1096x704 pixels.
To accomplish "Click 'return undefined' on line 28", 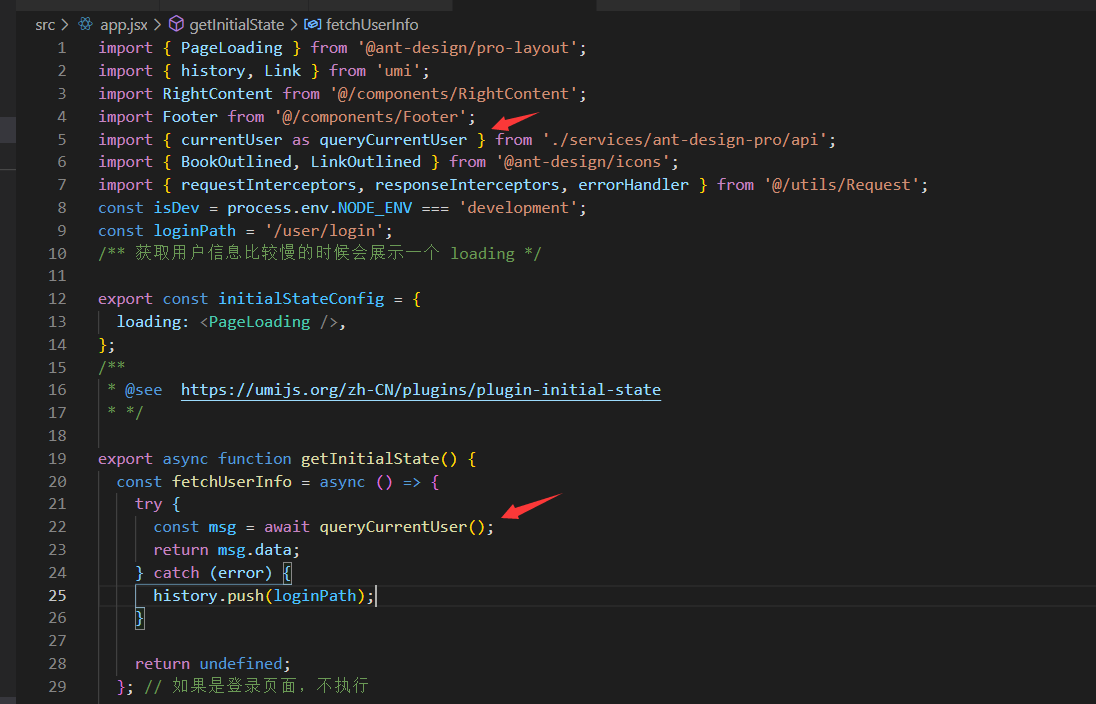I will click(x=208, y=663).
